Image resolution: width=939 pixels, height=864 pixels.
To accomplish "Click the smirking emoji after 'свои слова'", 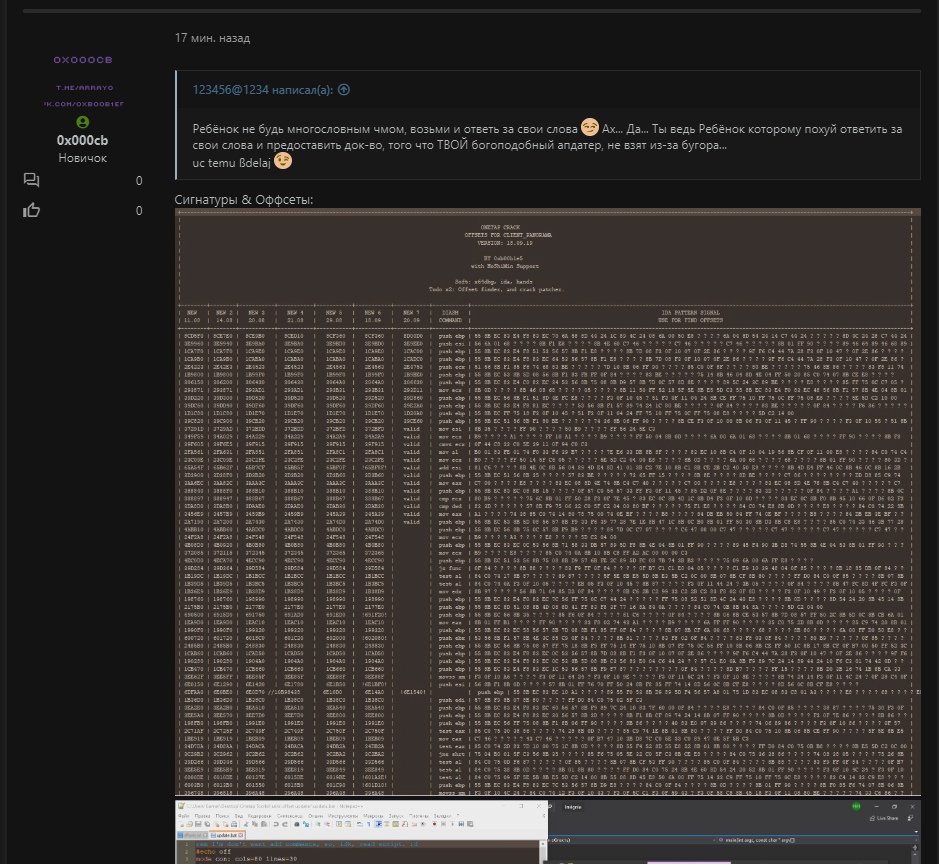I will [590, 128].
